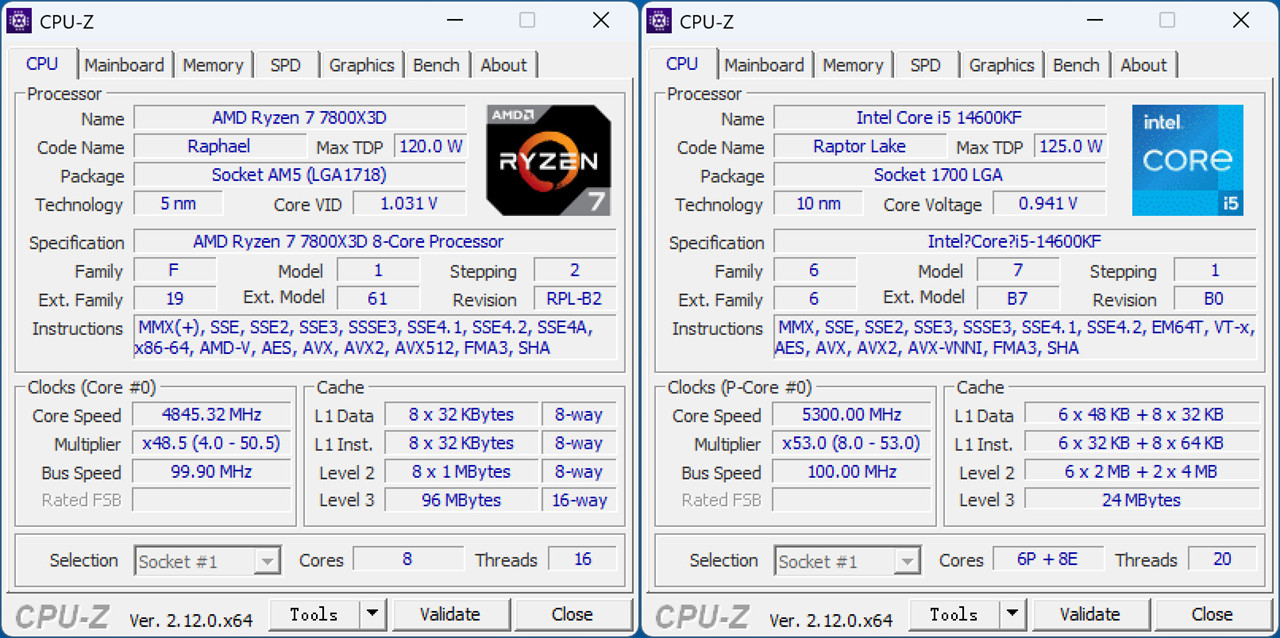Open the Socket #1 selection dropdown on right window
1280x638 pixels.
(x=906, y=561)
